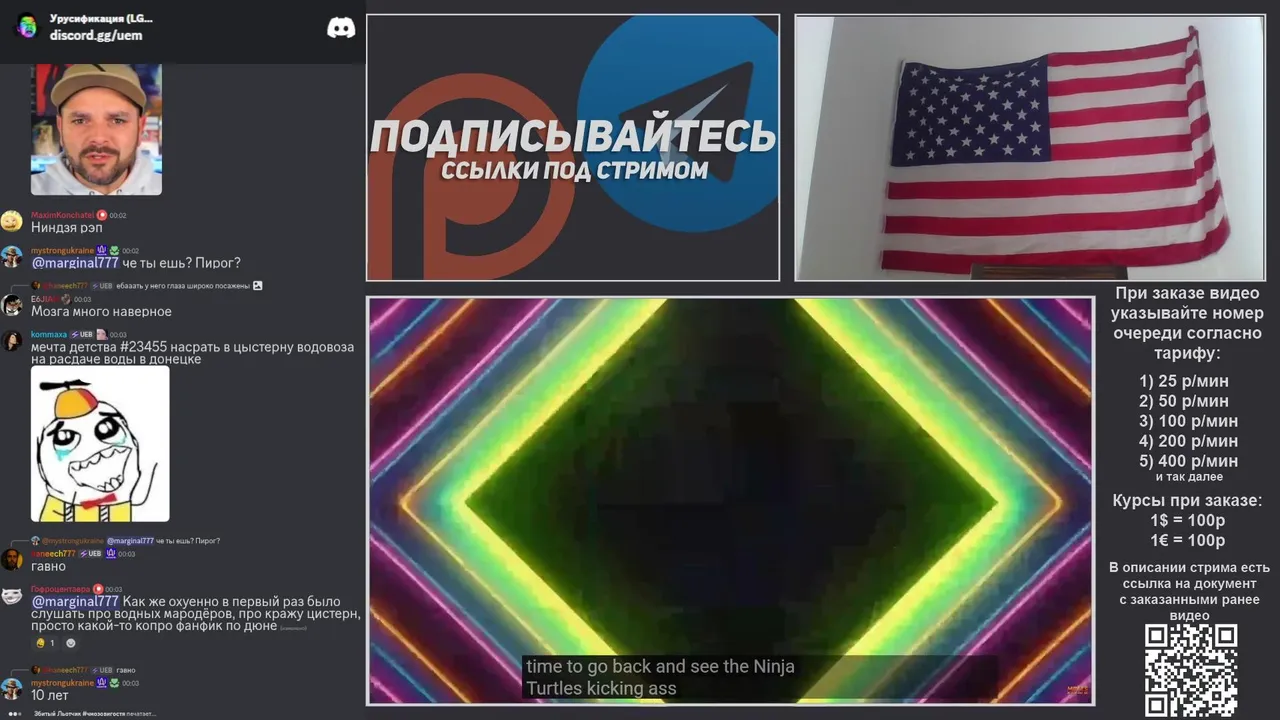Click 'Курсы при заказе:' heading

click(x=1187, y=501)
